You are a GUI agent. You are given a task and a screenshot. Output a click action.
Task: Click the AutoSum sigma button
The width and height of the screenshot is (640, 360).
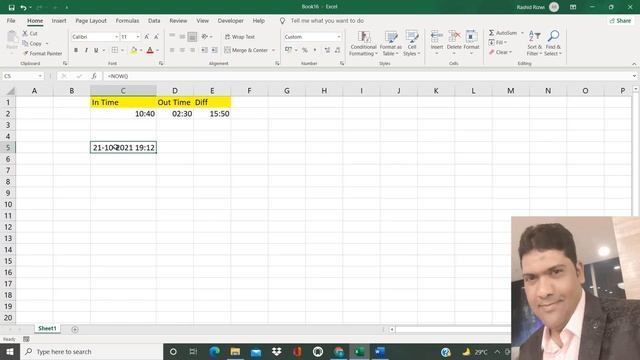click(x=502, y=33)
